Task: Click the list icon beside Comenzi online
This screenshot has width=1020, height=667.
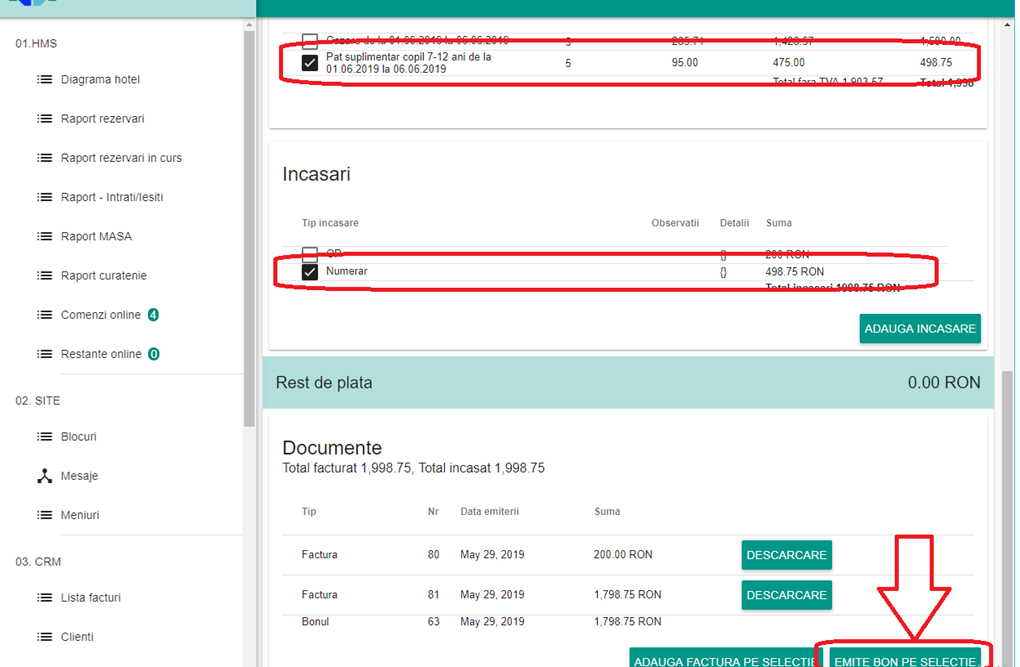Action: (x=44, y=315)
